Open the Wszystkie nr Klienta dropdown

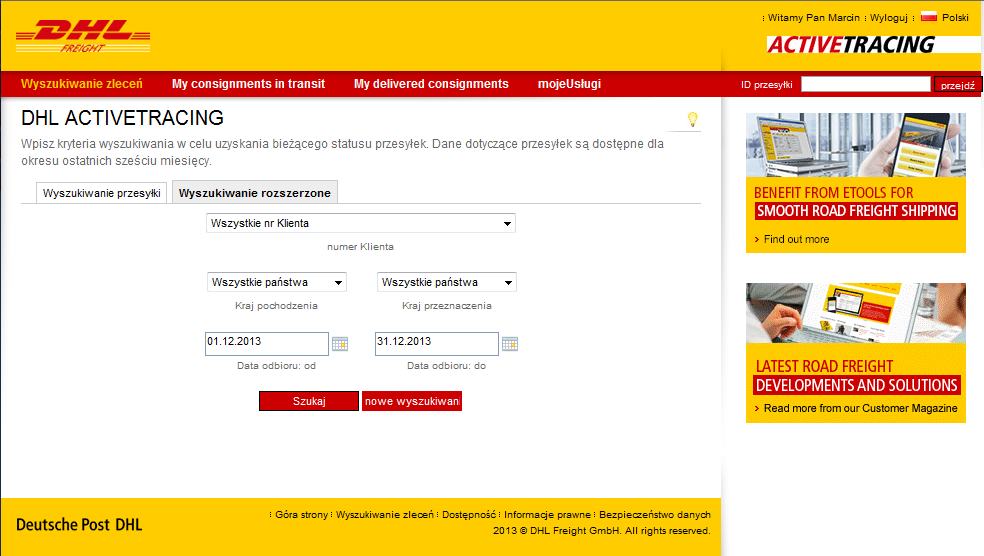(x=361, y=223)
